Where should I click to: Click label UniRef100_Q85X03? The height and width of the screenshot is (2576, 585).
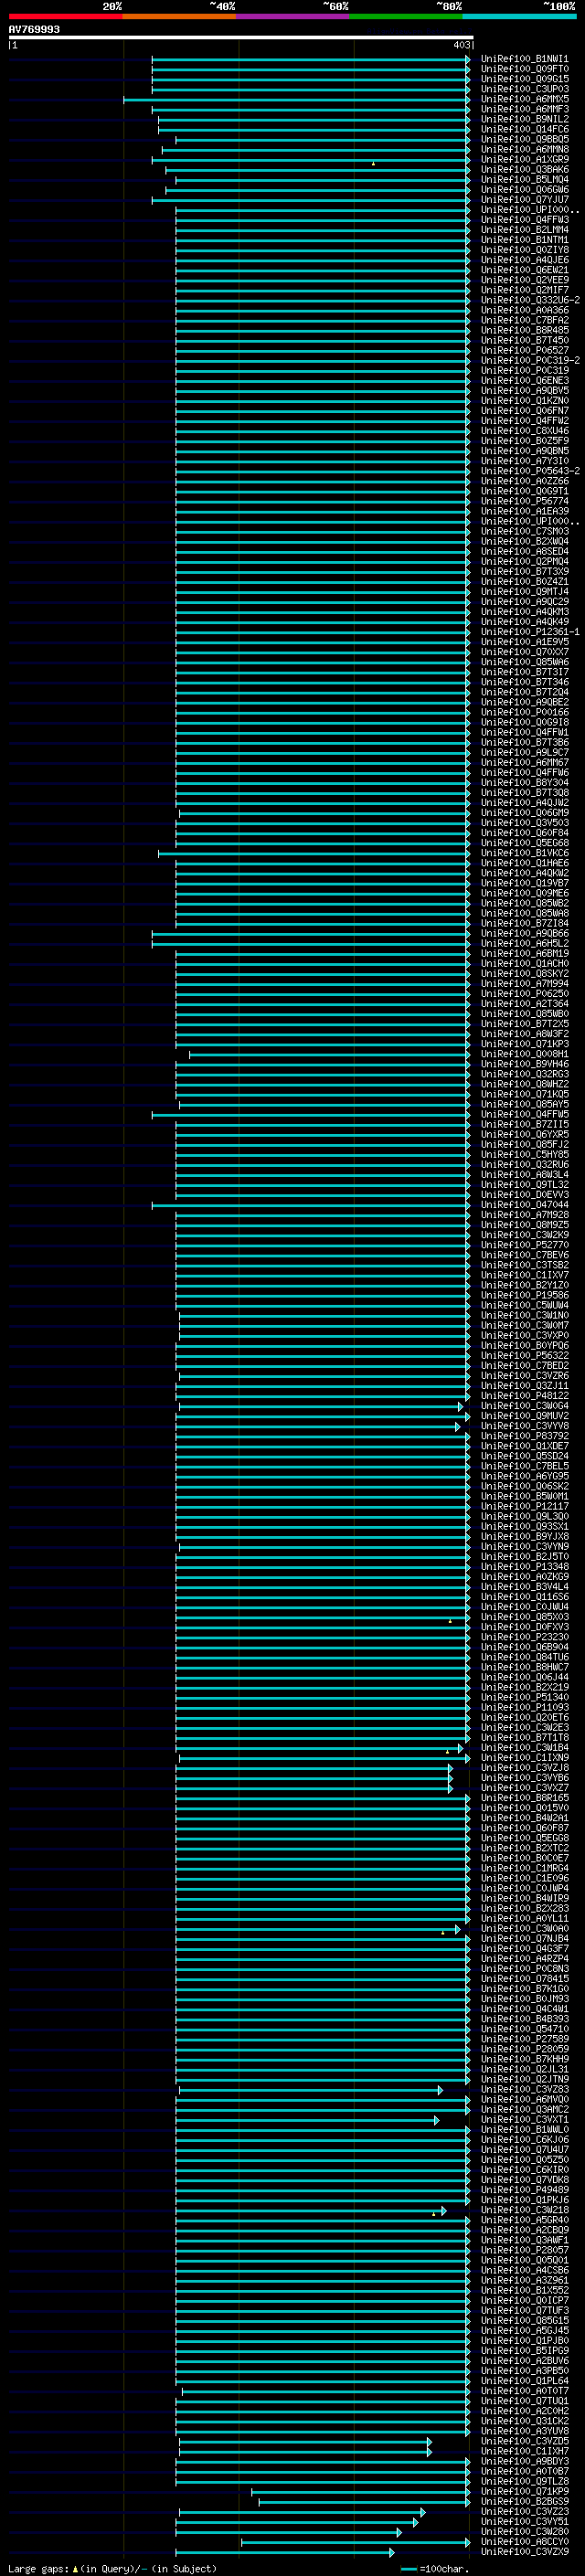524,1617
